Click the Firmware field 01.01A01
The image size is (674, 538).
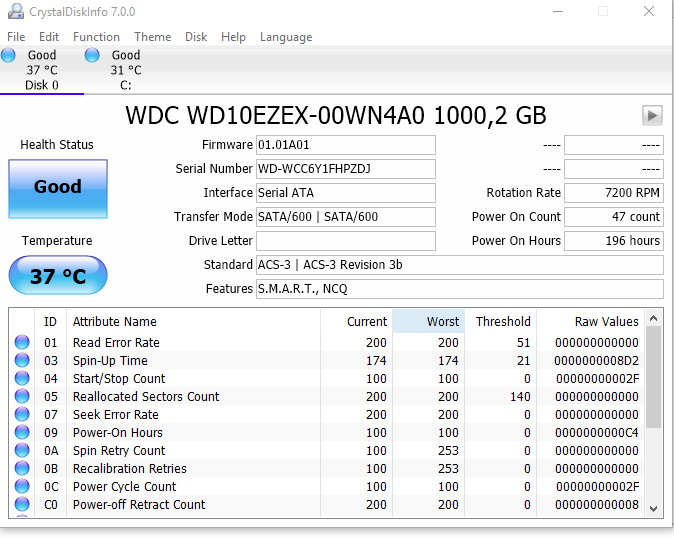pyautogui.click(x=346, y=145)
